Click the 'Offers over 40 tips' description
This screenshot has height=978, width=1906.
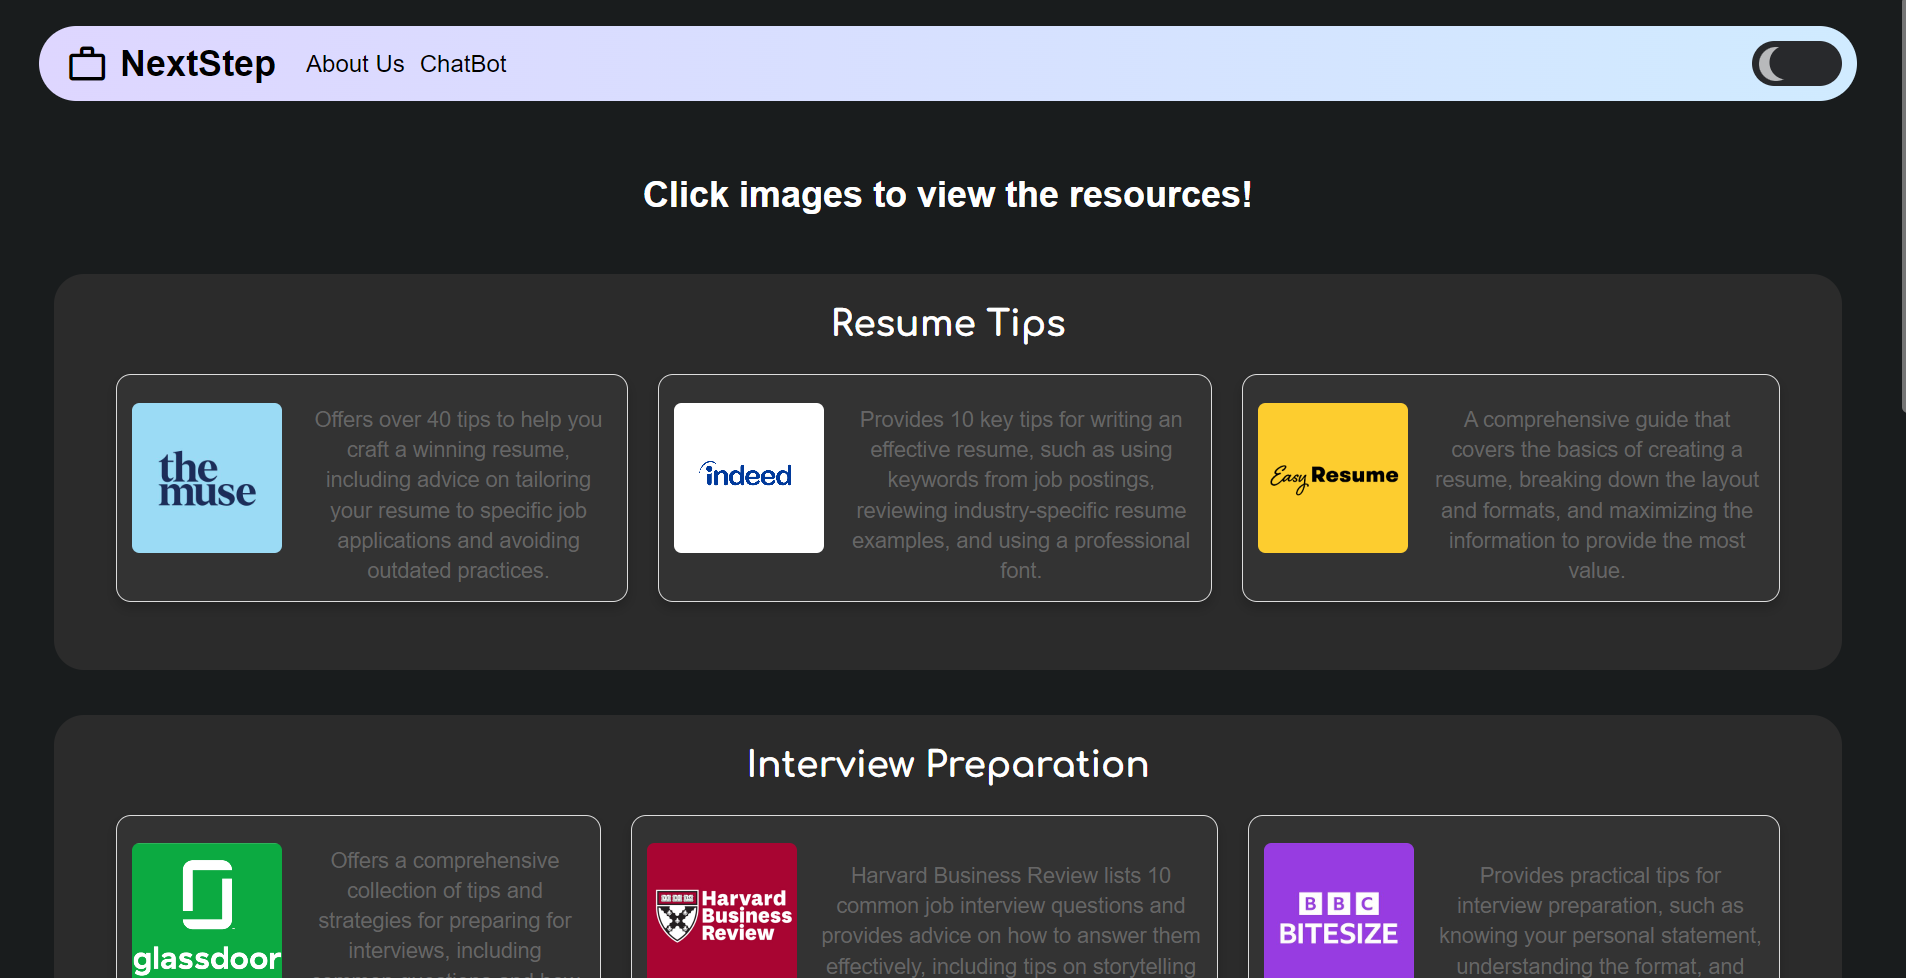click(x=458, y=495)
